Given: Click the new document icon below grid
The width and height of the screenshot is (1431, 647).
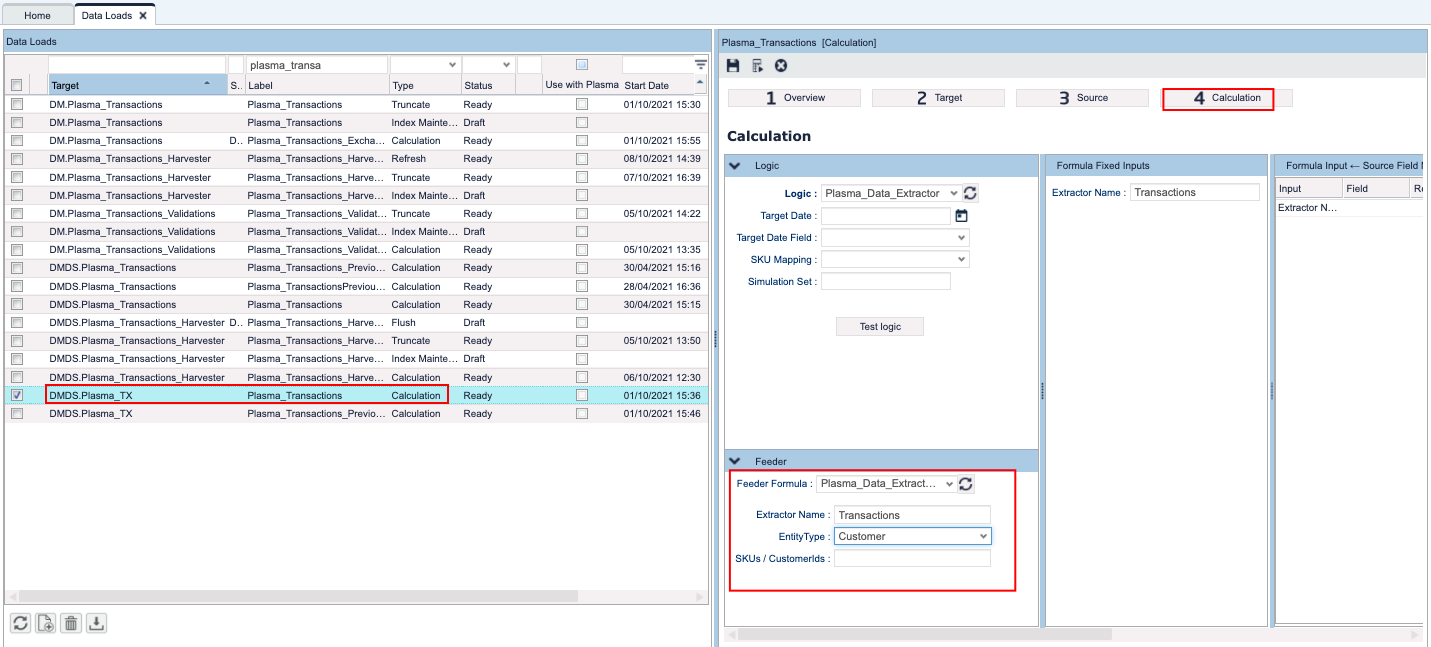Looking at the screenshot, I should tap(45, 623).
